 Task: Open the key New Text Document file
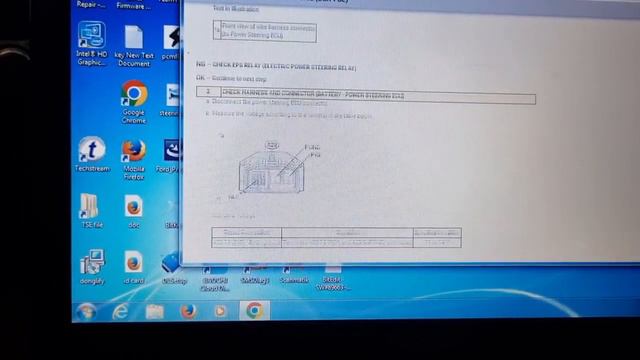coord(134,46)
